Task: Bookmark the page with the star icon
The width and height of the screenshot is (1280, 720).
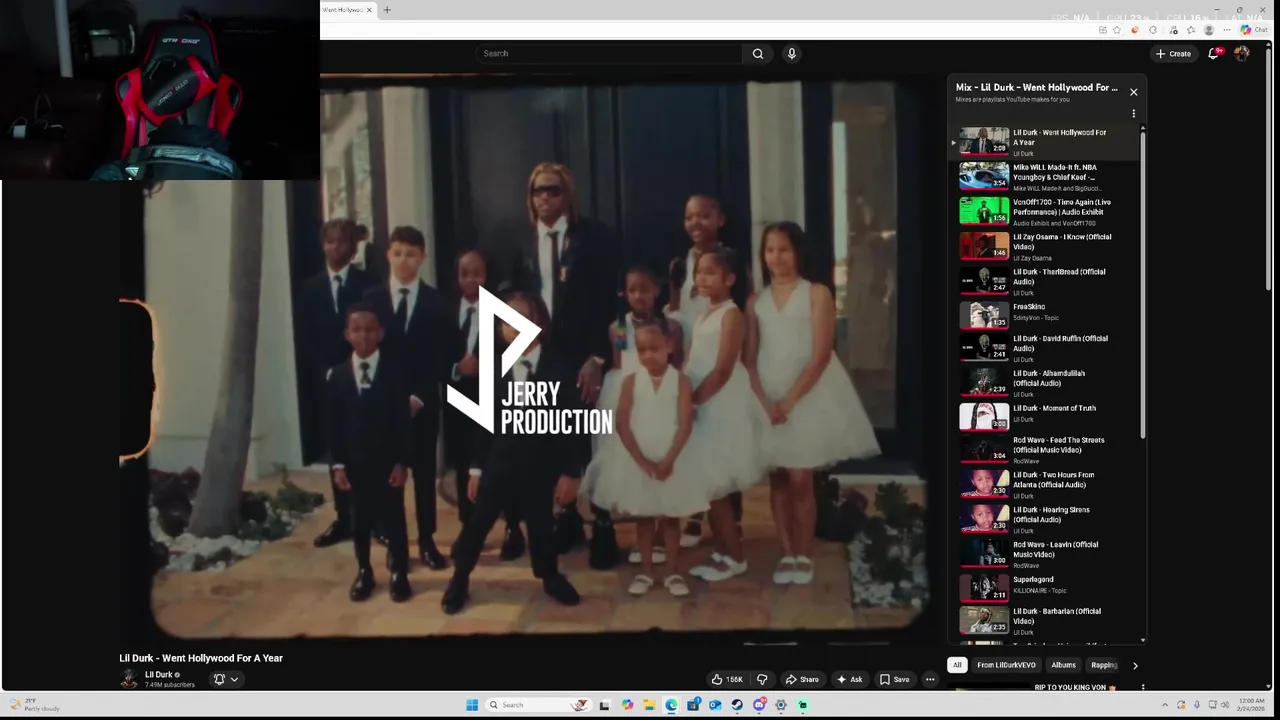Action: point(1117,30)
